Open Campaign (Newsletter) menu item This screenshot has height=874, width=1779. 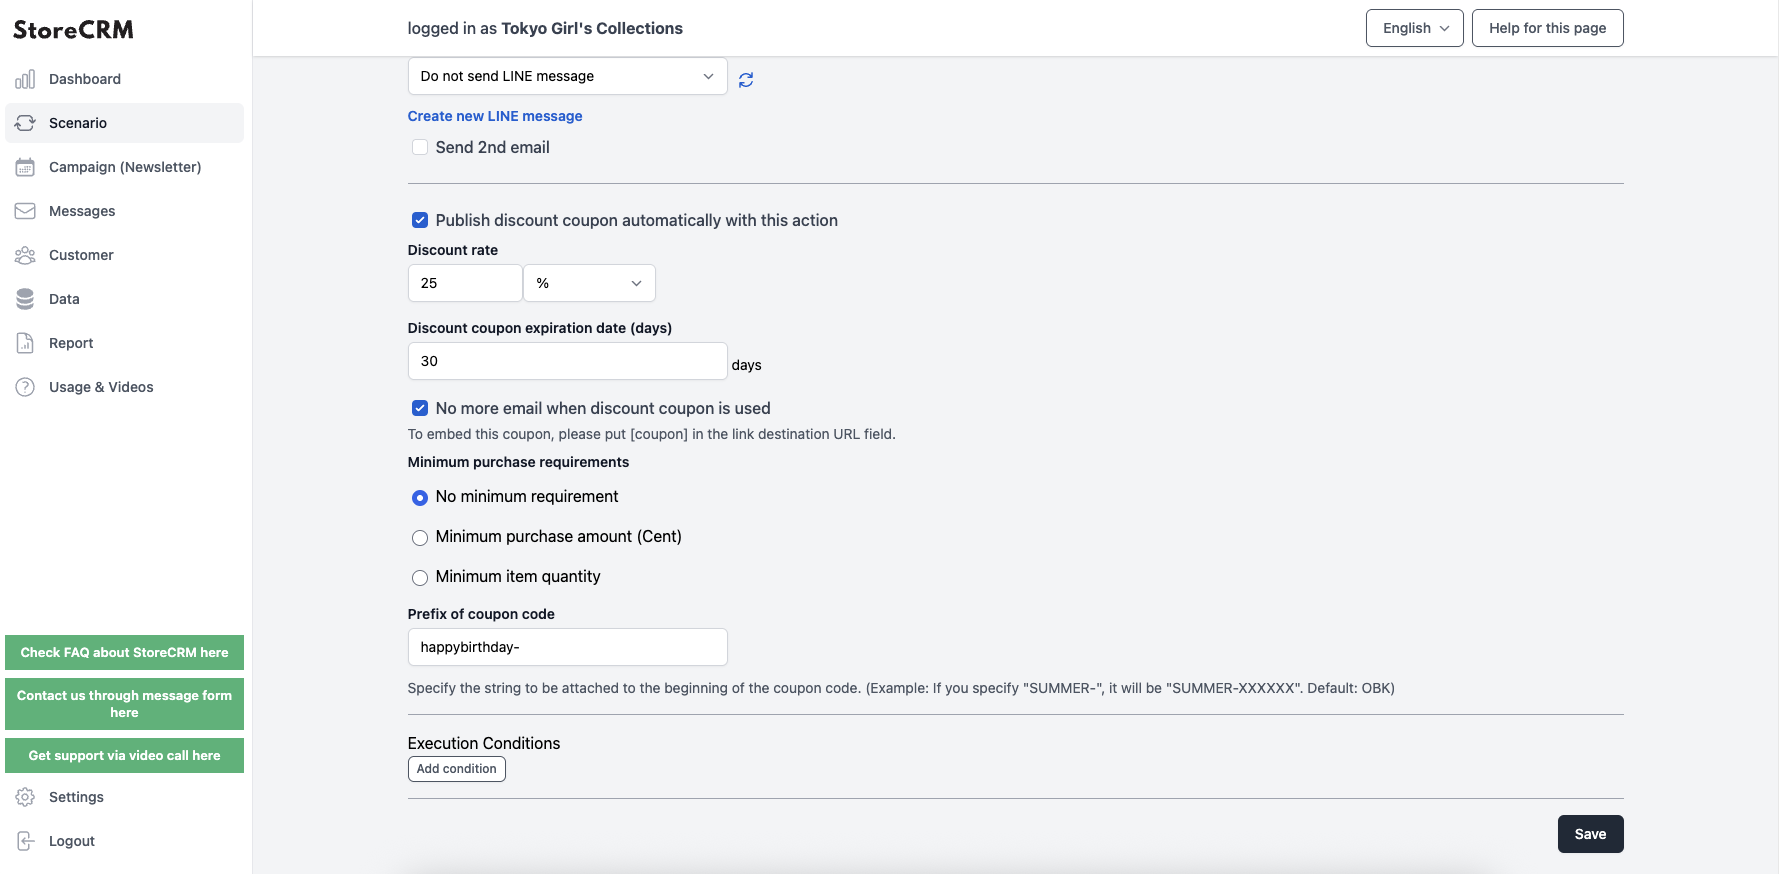124,167
